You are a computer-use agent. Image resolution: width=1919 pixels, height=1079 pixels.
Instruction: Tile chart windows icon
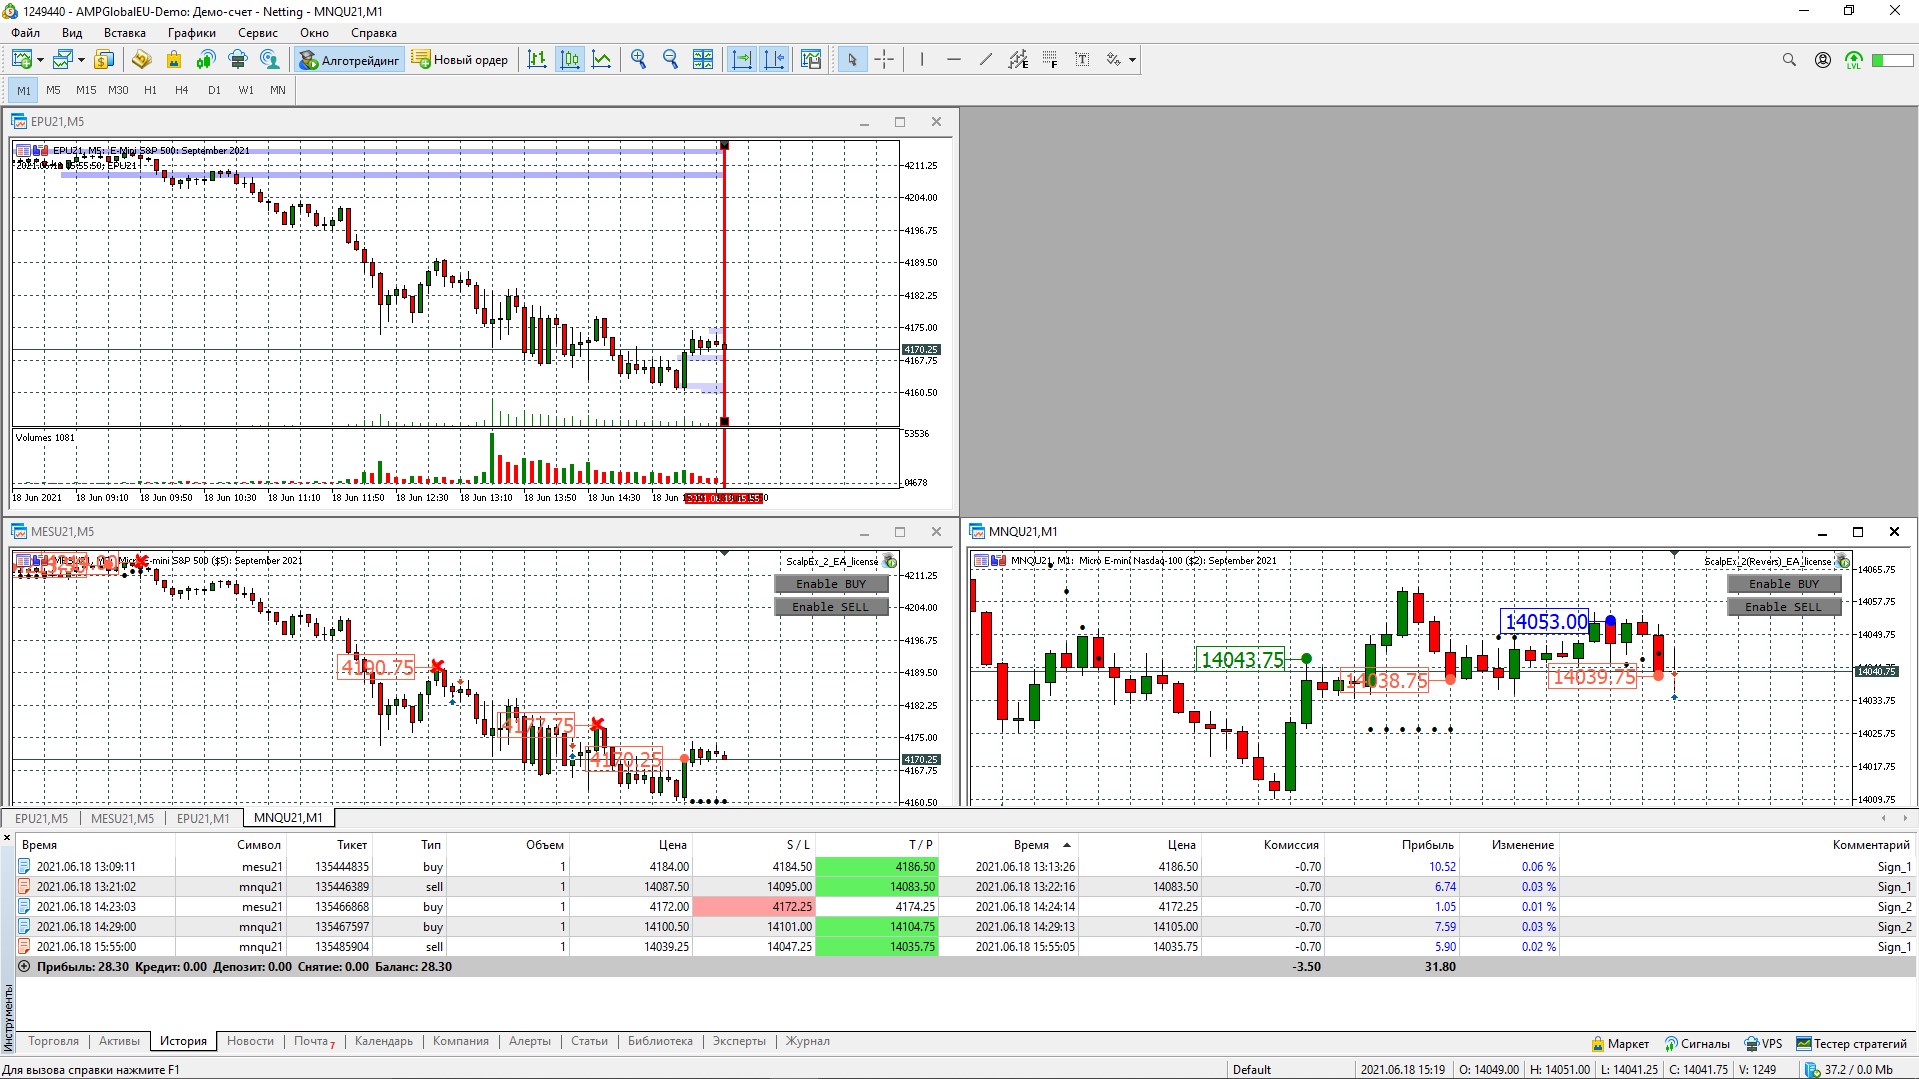pos(703,60)
